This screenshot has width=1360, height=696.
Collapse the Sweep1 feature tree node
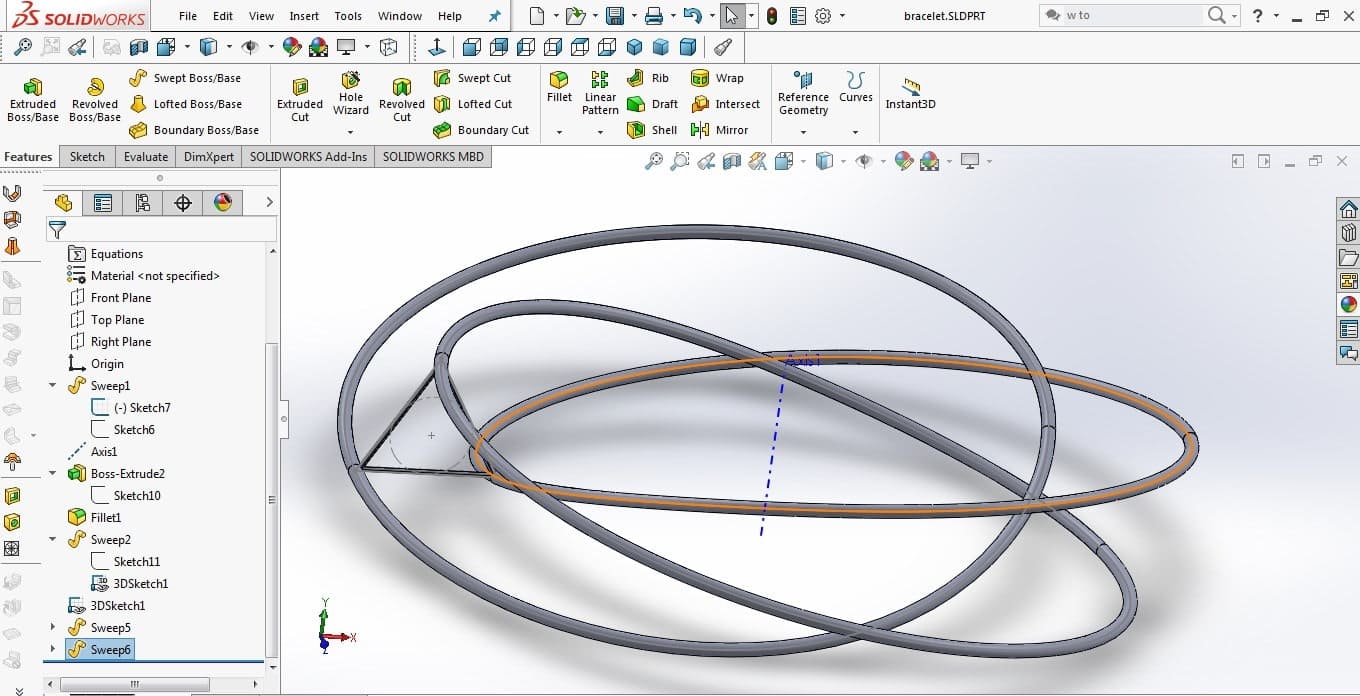pyautogui.click(x=53, y=386)
